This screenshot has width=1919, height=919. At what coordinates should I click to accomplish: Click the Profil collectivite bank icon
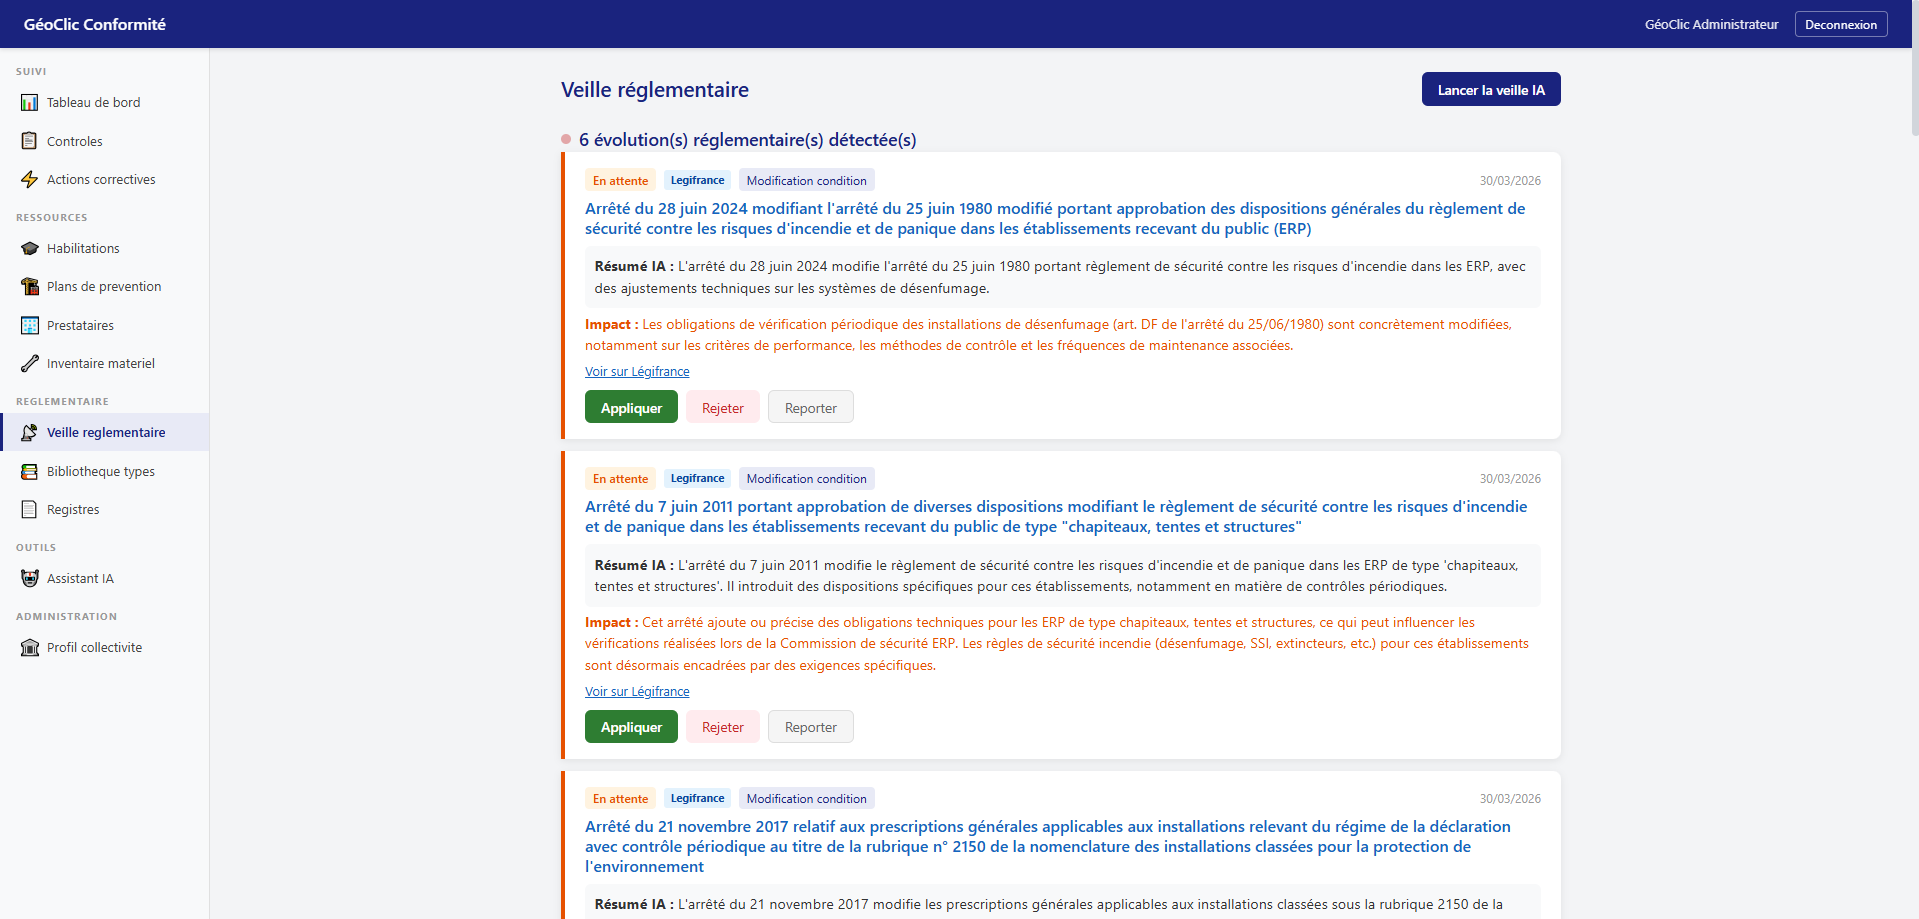click(30, 648)
